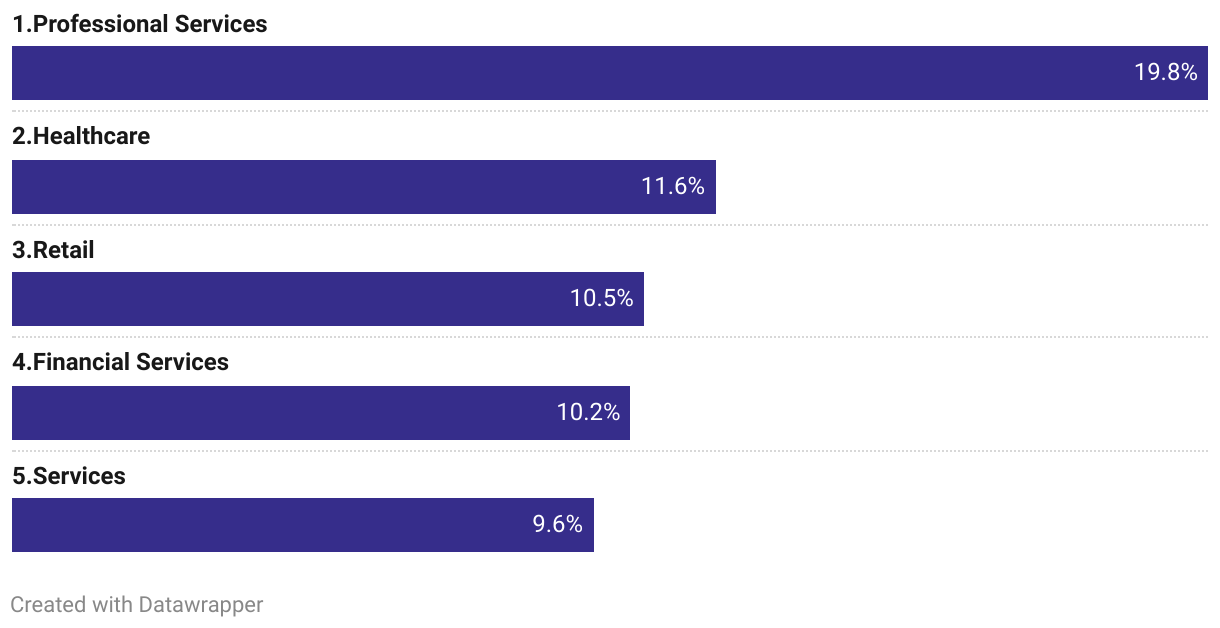The image size is (1220, 628).
Task: Click the "4.Financial Services" heading
Action: pyautogui.click(x=120, y=362)
